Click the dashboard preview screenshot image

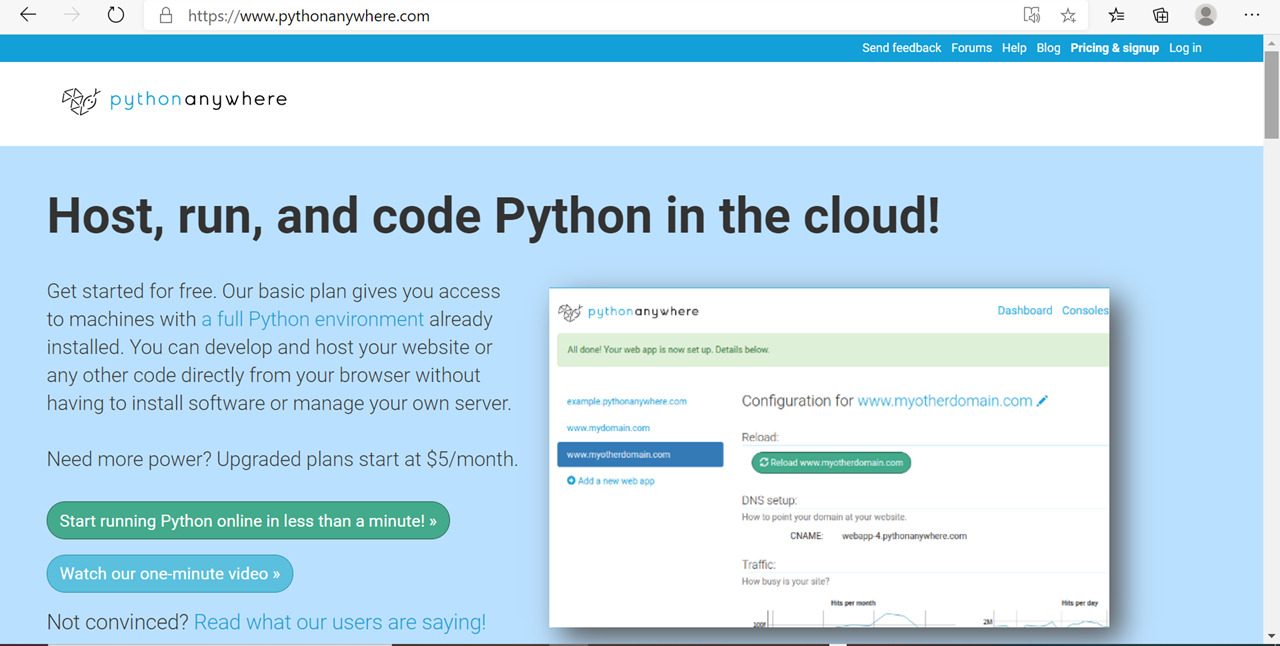pos(829,458)
